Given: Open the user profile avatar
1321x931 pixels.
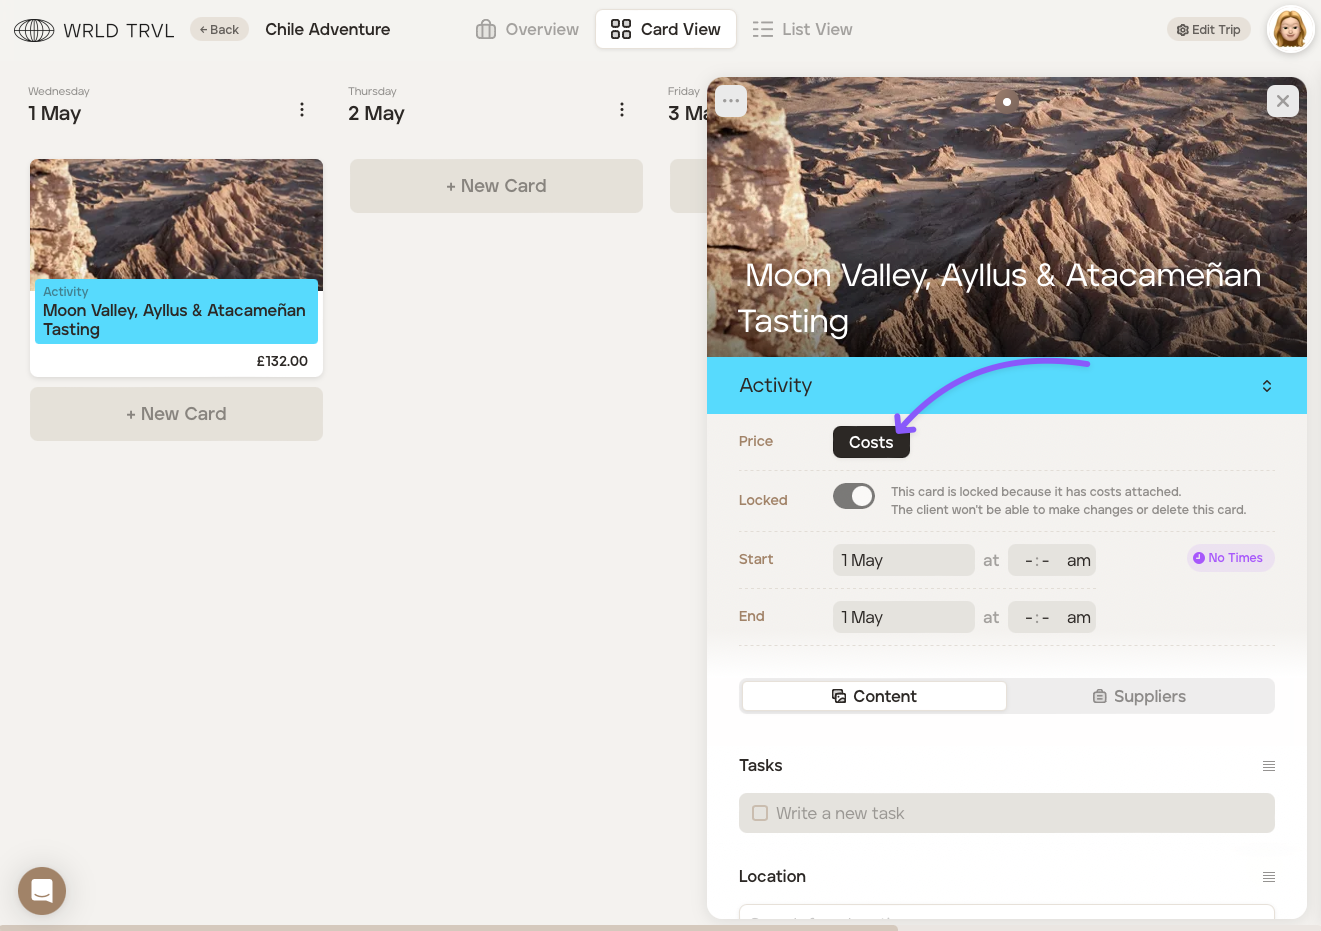Looking at the screenshot, I should click(1290, 29).
